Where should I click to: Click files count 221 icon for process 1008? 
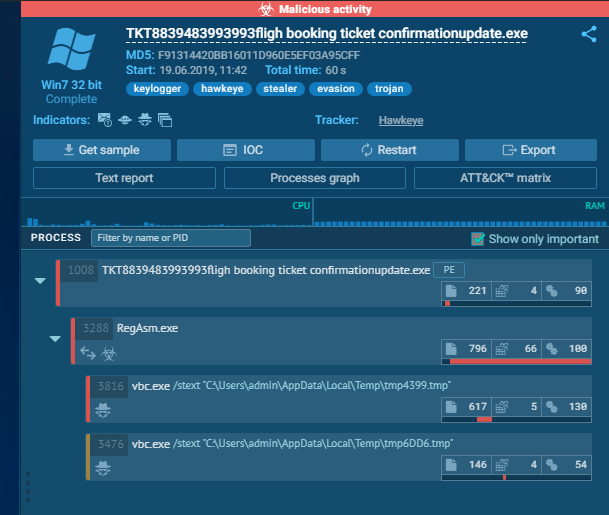tap(451, 291)
